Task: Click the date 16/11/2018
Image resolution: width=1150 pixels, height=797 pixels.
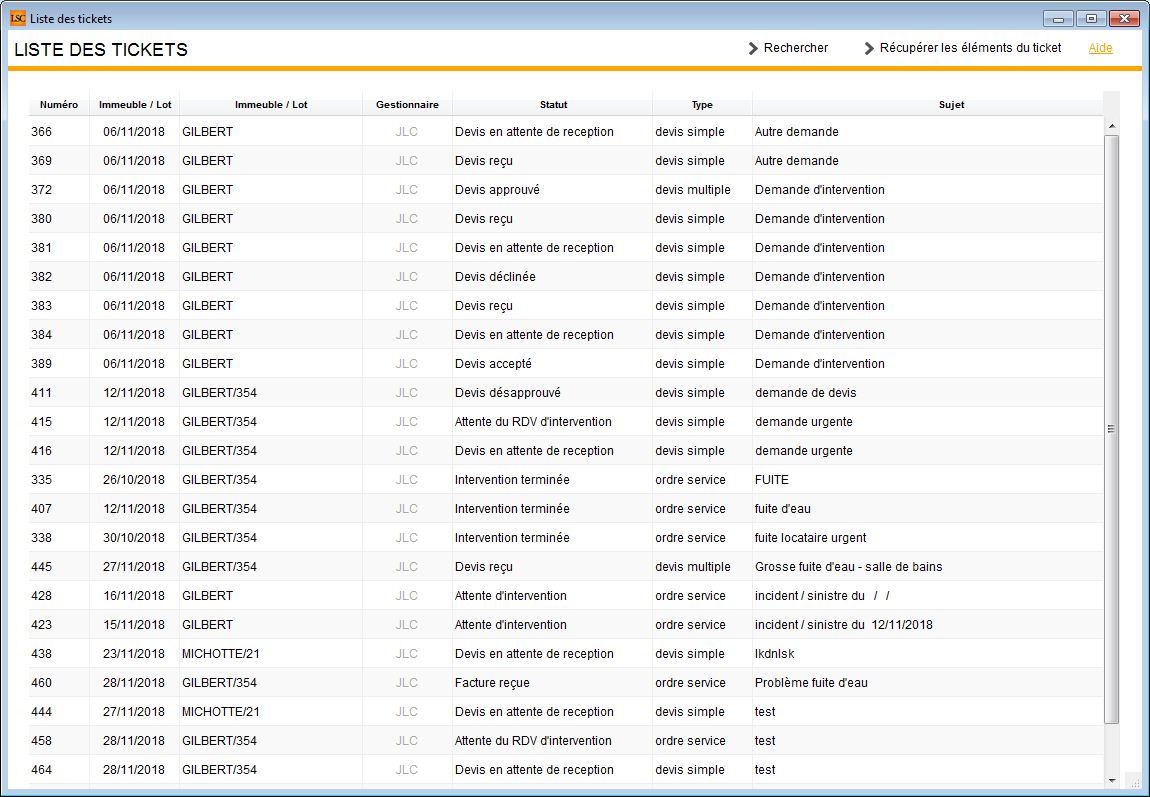Action: click(133, 595)
